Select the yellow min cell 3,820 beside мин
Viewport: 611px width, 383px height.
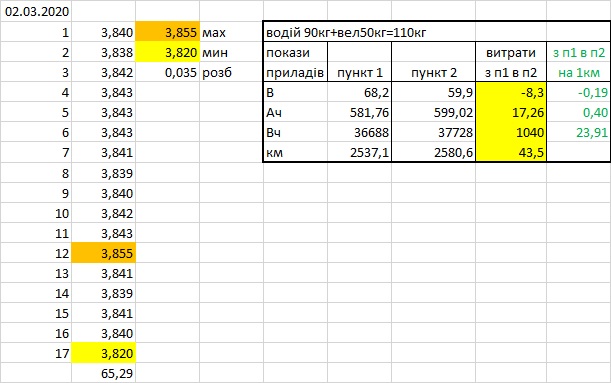click(168, 52)
